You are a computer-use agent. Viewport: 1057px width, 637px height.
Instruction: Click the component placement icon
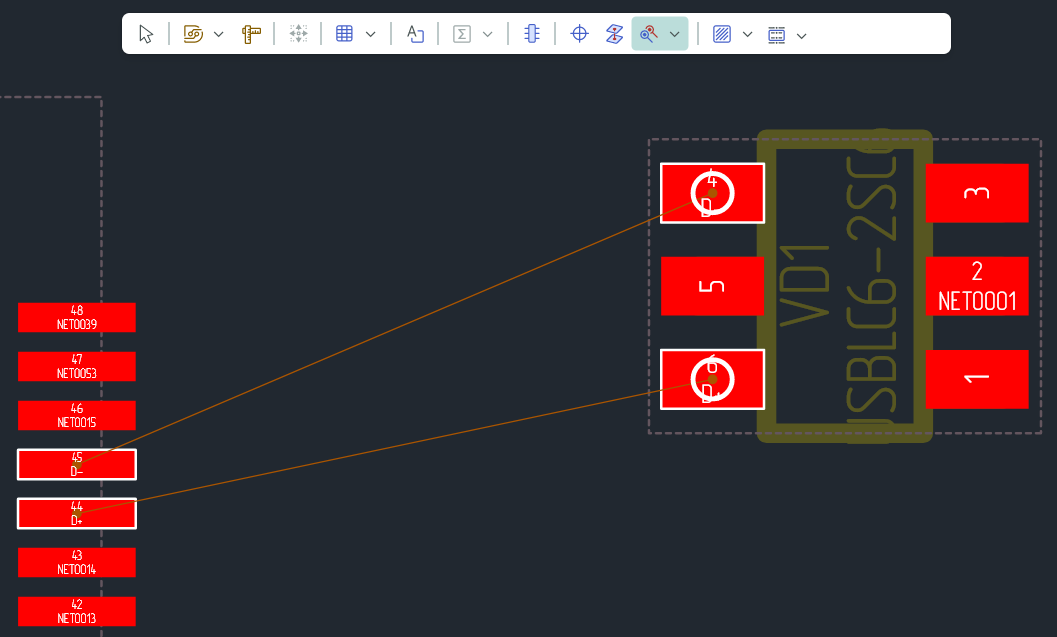tap(531, 34)
